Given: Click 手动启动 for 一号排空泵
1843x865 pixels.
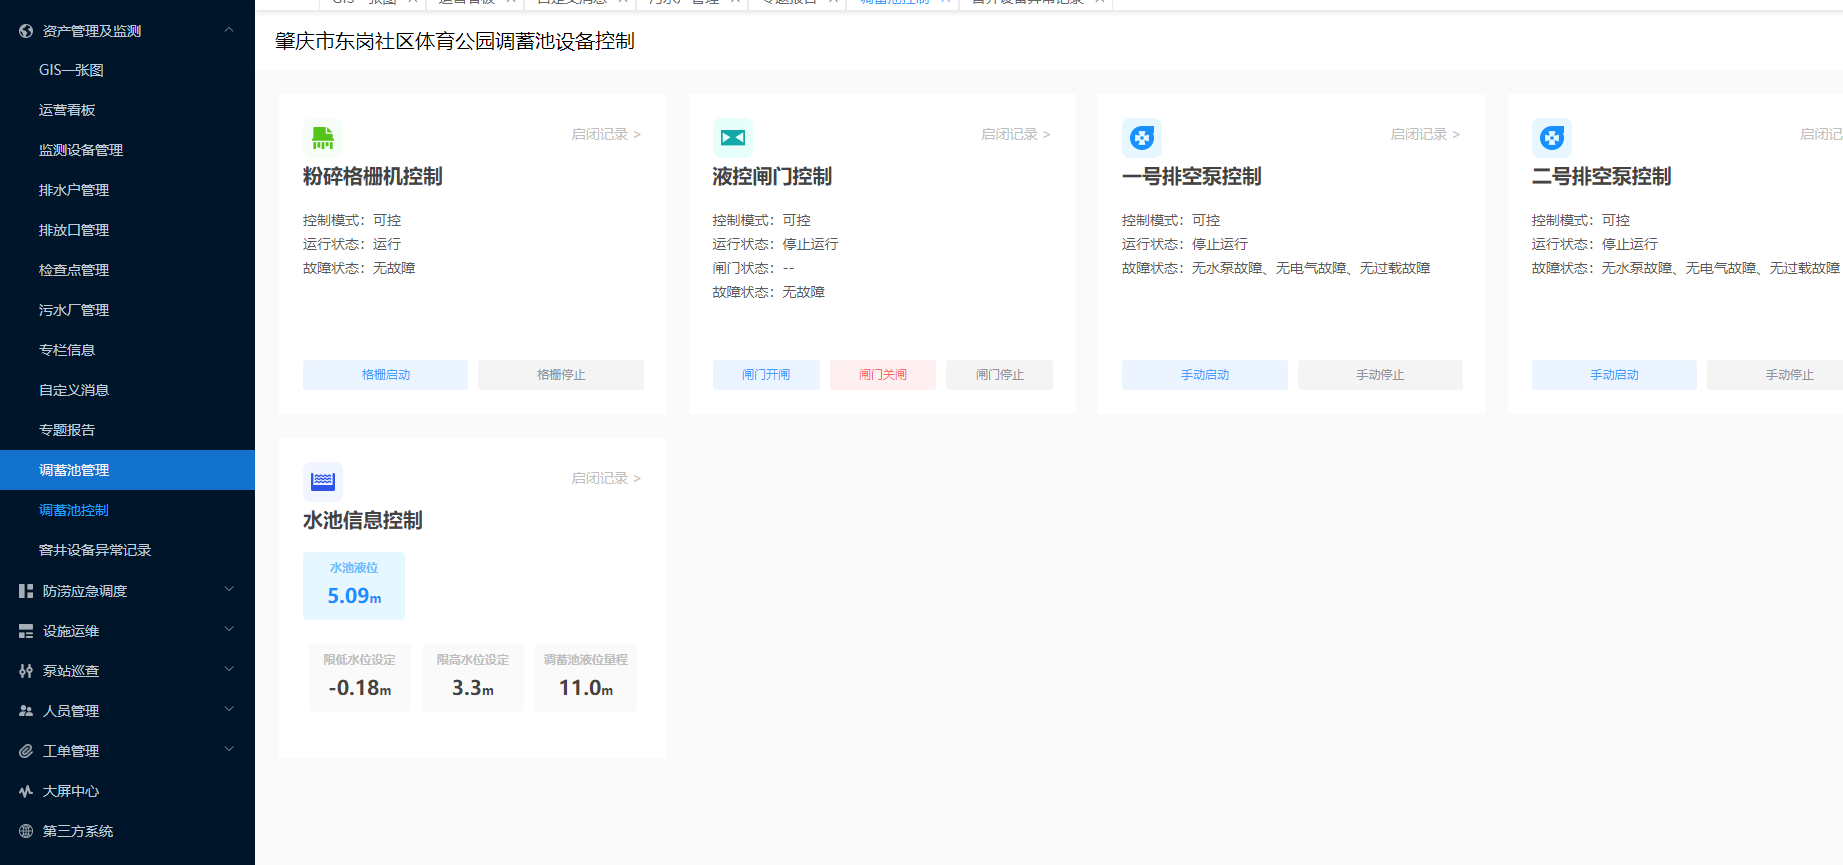Looking at the screenshot, I should click(1205, 375).
